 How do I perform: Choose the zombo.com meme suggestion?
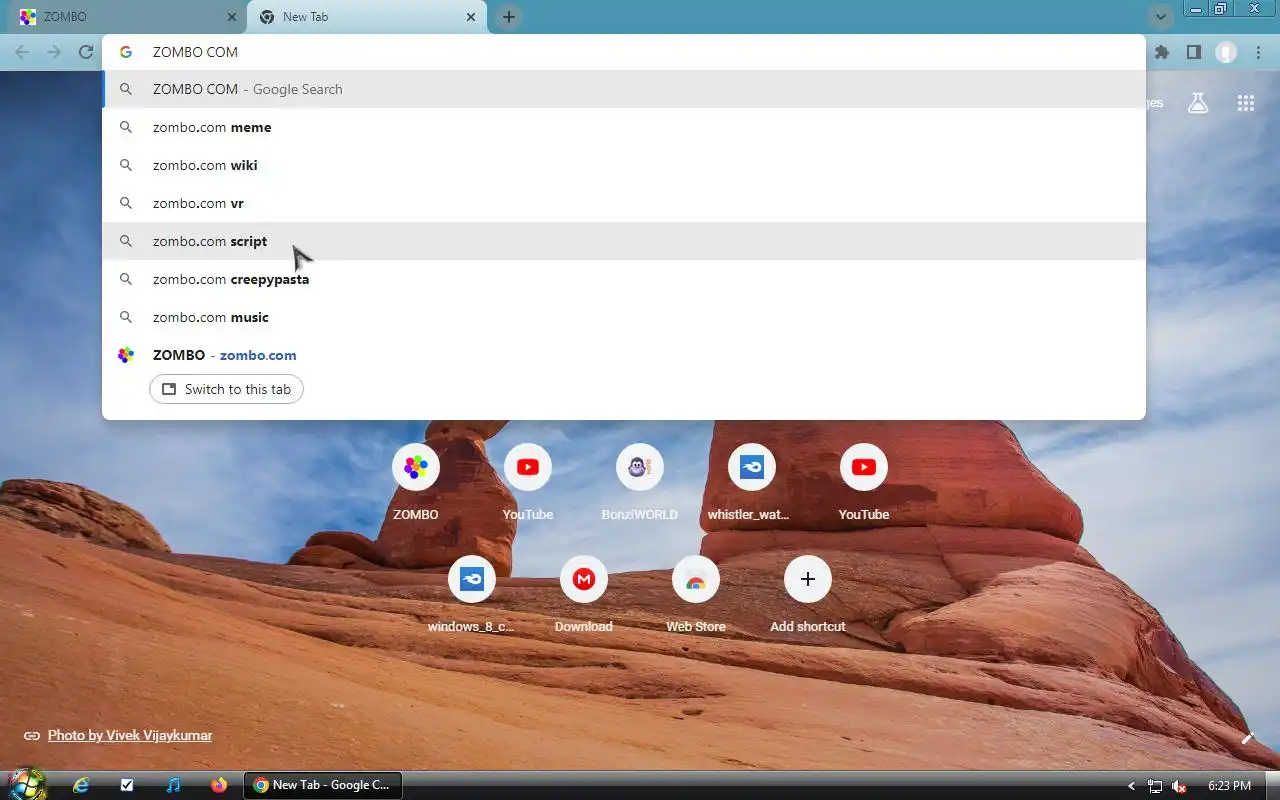(x=624, y=127)
